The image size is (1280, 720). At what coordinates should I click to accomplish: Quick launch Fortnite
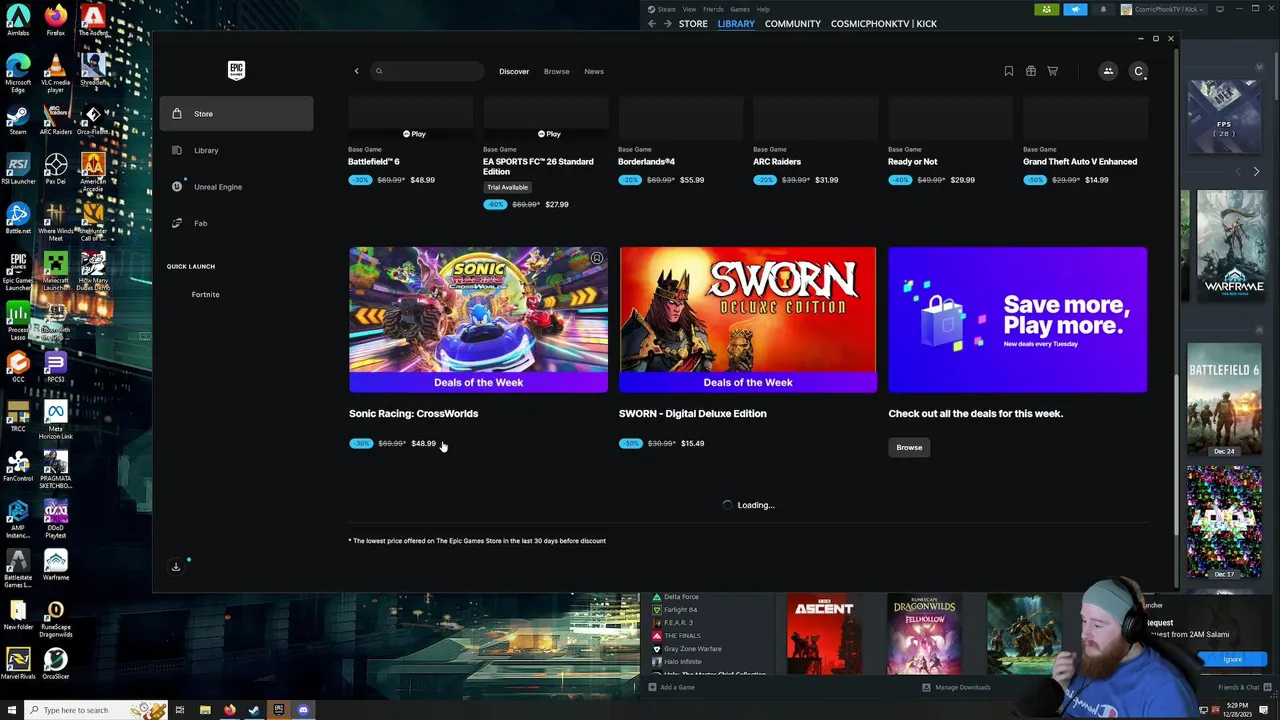coord(205,295)
